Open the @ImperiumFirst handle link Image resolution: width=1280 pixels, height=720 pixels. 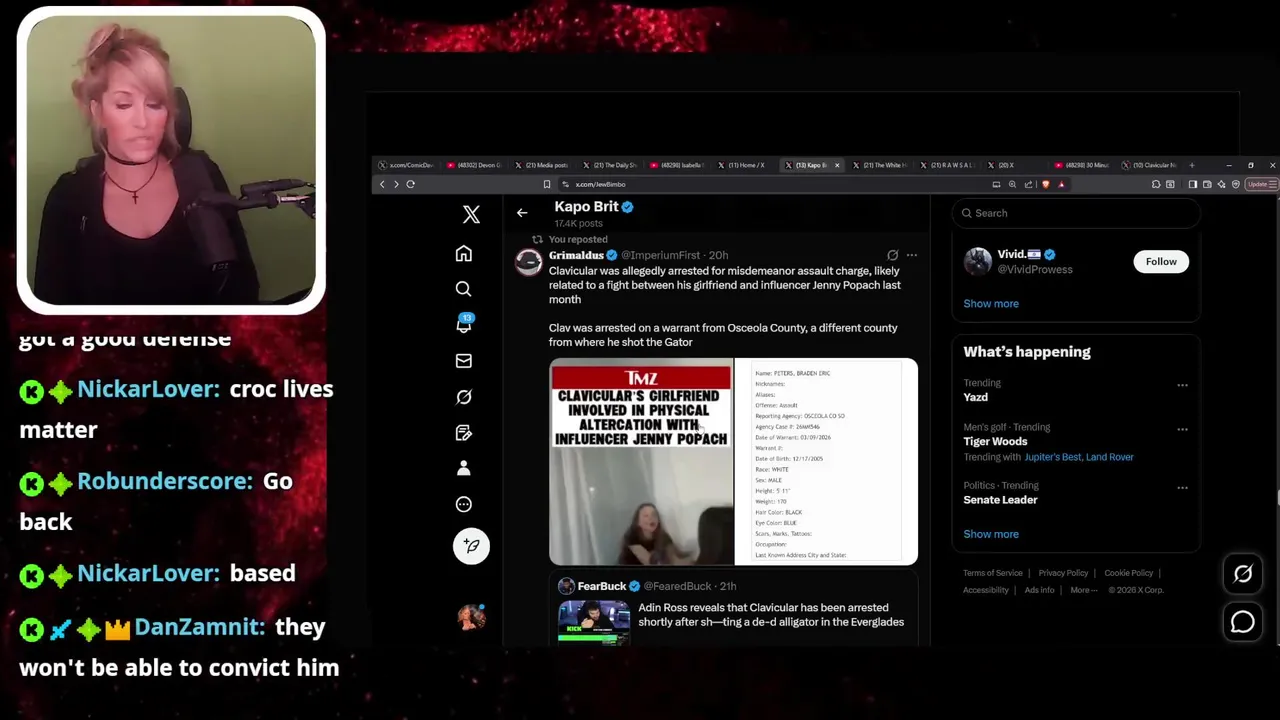[661, 255]
